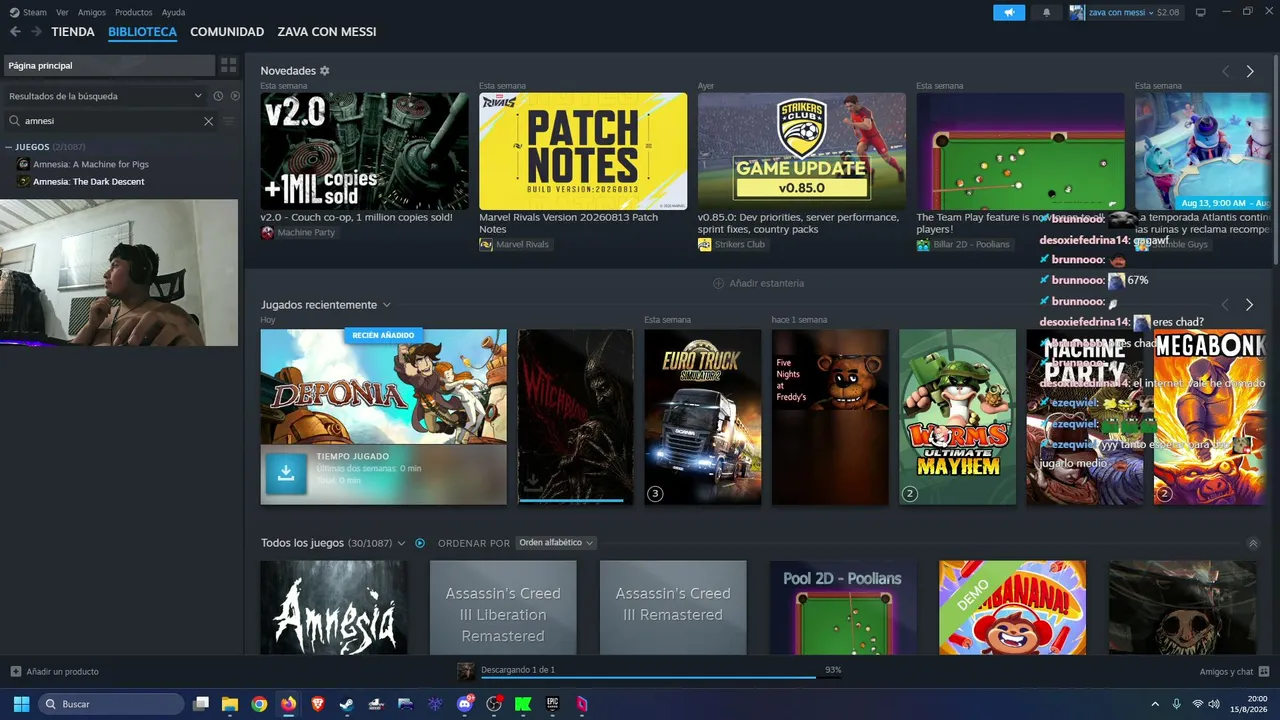1280x720 pixels.
Task: Download Deponia with the blue arrow button
Action: coord(286,474)
